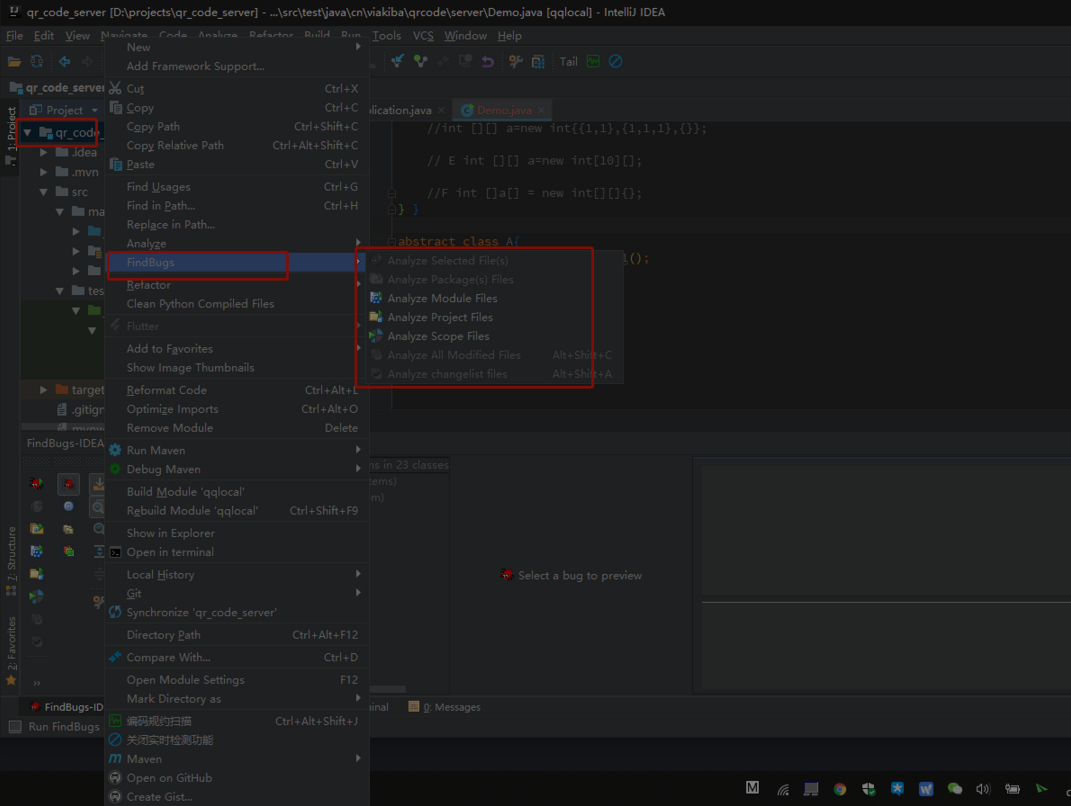Screen dimensions: 1071x806
Task: Click Chrome icon in Windows taskbar
Action: (839, 789)
